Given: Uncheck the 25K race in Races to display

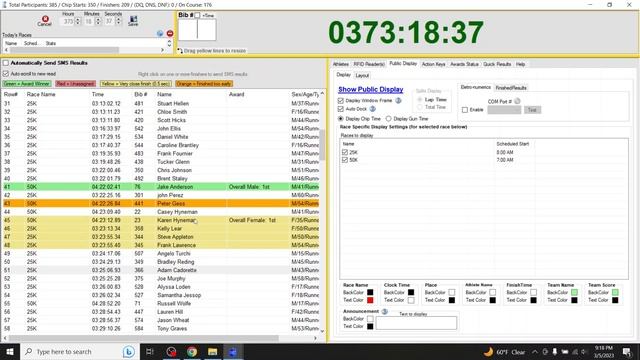Looking at the screenshot, I should (345, 152).
